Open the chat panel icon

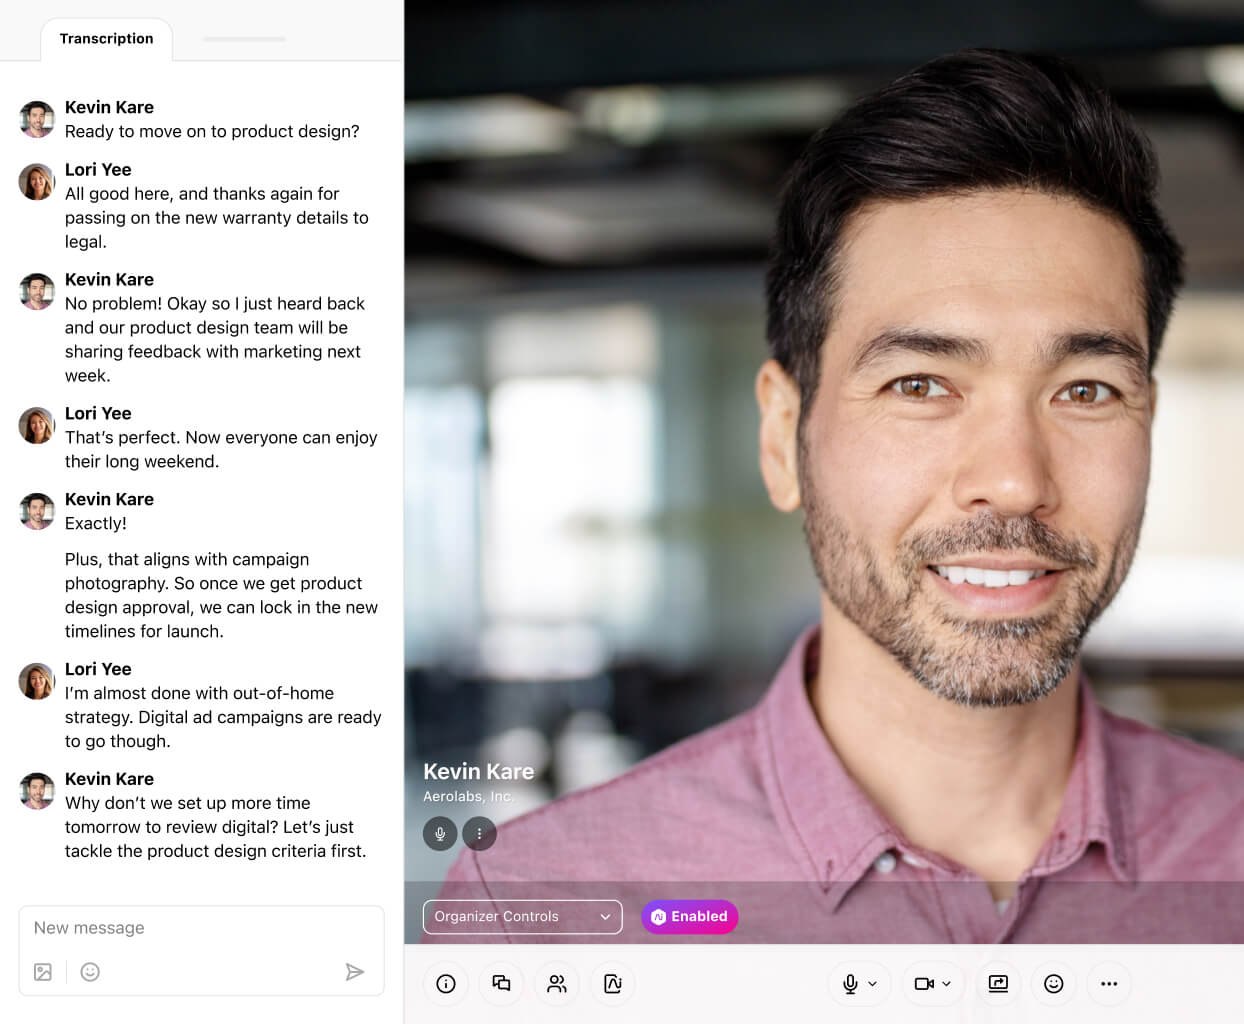click(501, 983)
